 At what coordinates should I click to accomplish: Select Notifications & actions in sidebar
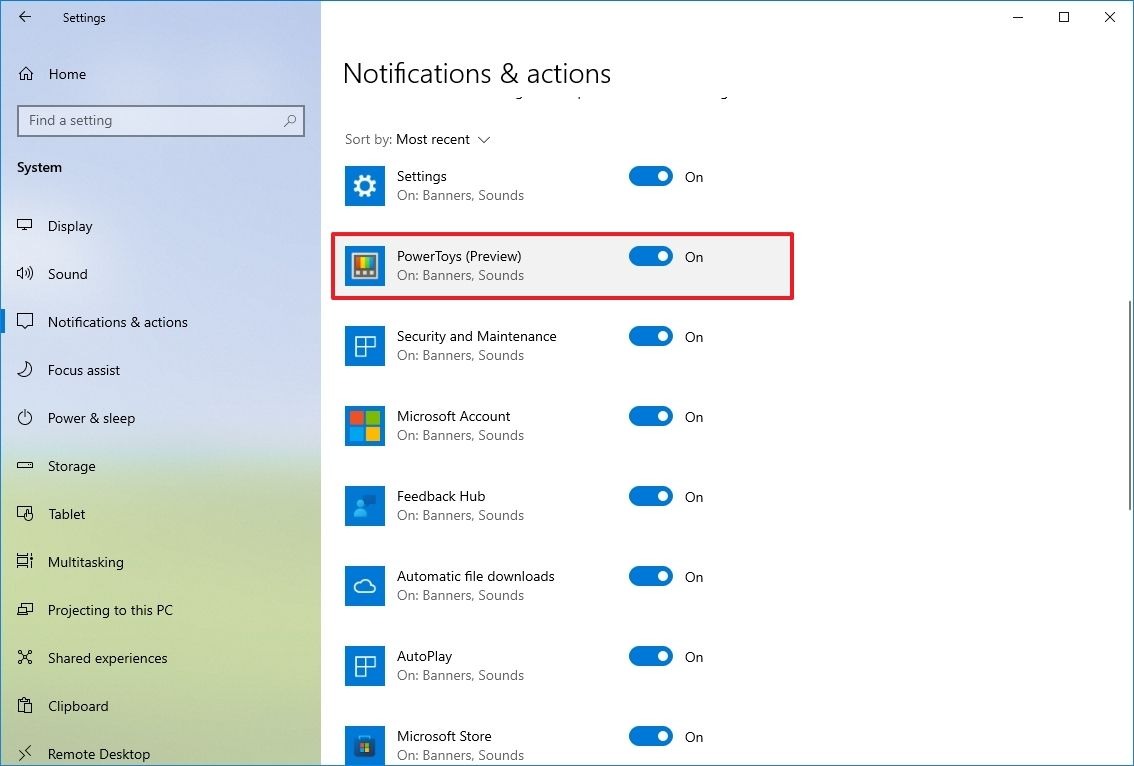161,322
